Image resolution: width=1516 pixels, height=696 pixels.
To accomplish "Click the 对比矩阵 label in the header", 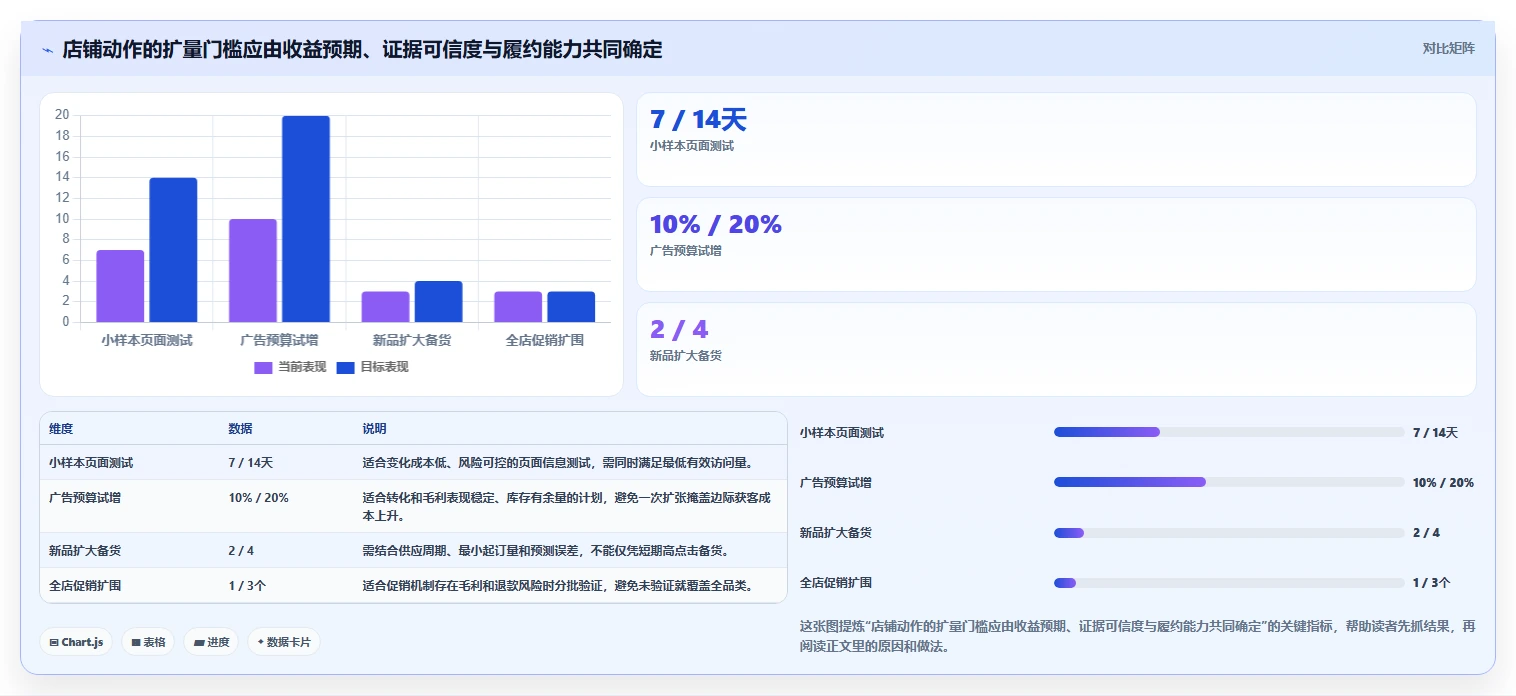I will [1448, 48].
